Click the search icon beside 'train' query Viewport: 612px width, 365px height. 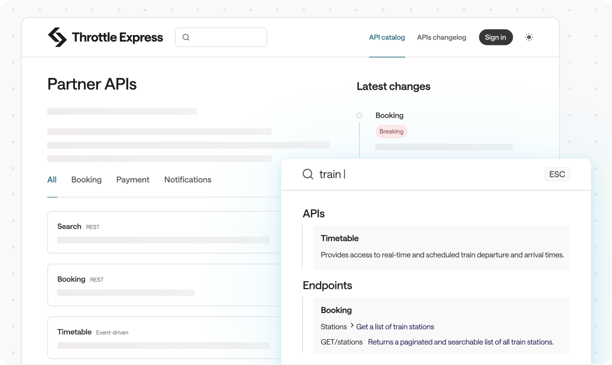click(x=308, y=174)
